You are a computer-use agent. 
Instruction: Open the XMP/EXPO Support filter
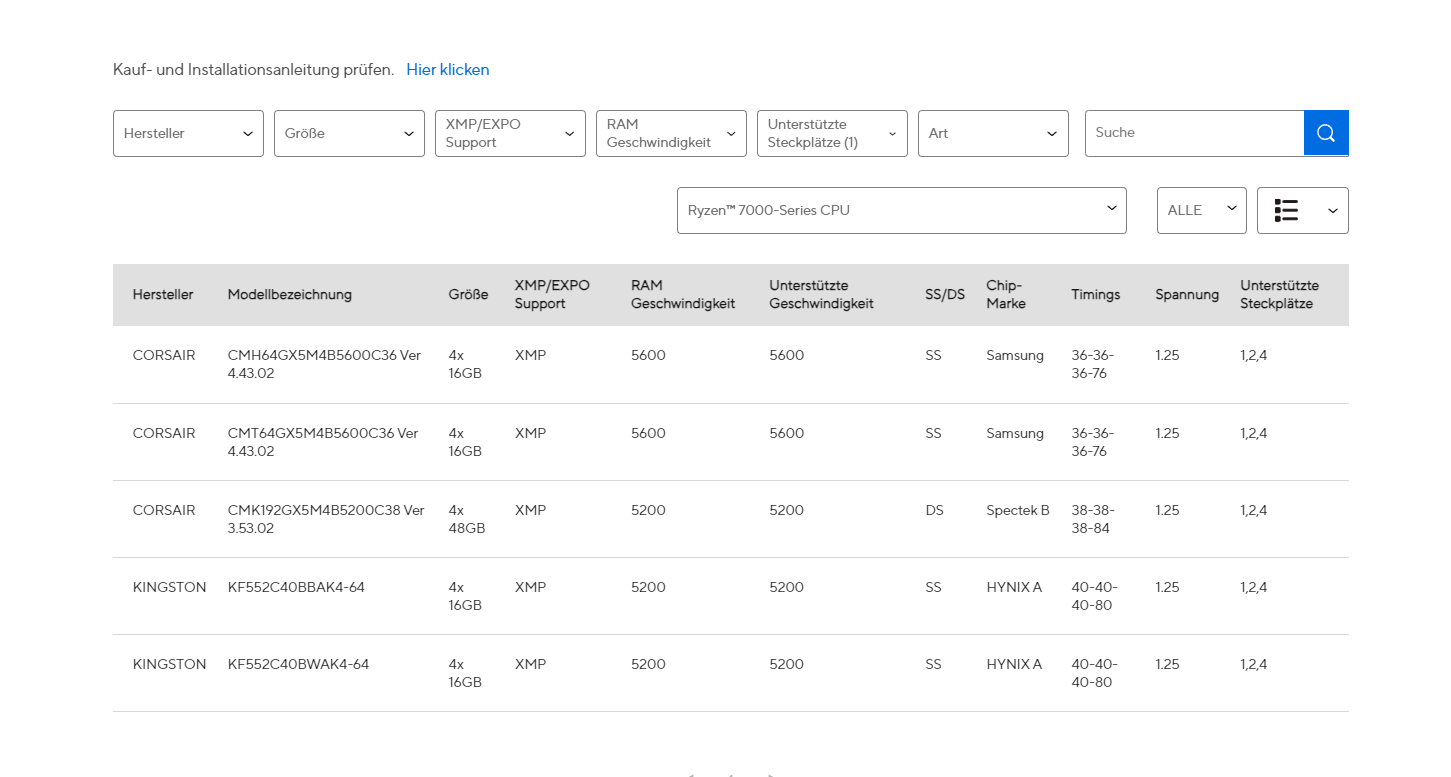tap(510, 133)
